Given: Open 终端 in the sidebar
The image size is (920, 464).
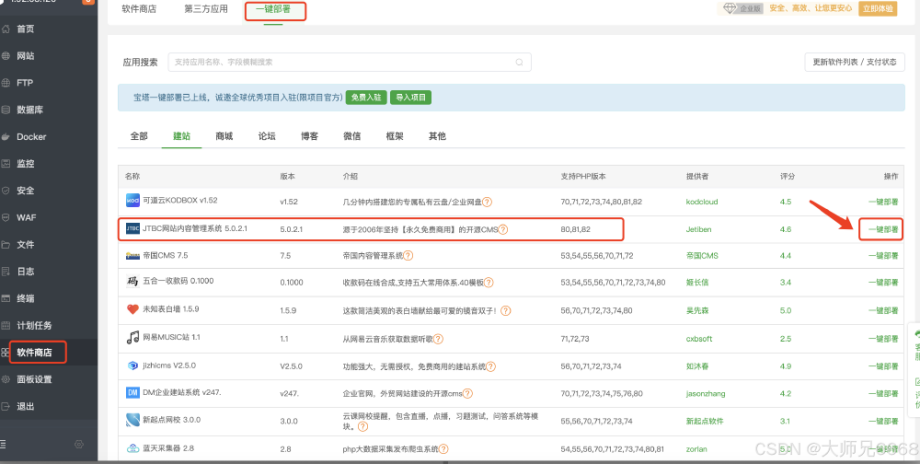Looking at the screenshot, I should pos(25,299).
